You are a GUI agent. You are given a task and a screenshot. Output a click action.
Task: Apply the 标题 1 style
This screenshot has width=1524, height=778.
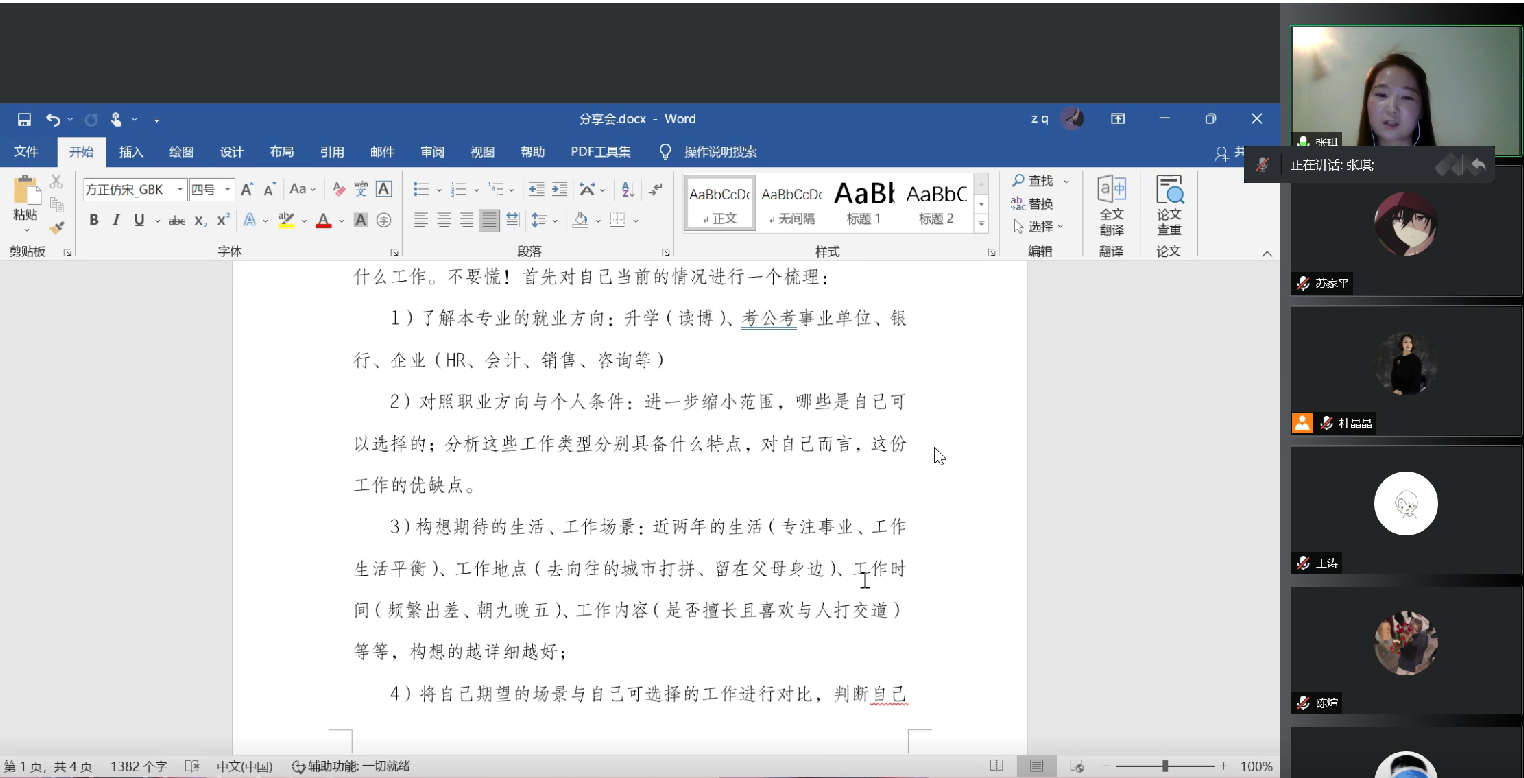pyautogui.click(x=864, y=203)
